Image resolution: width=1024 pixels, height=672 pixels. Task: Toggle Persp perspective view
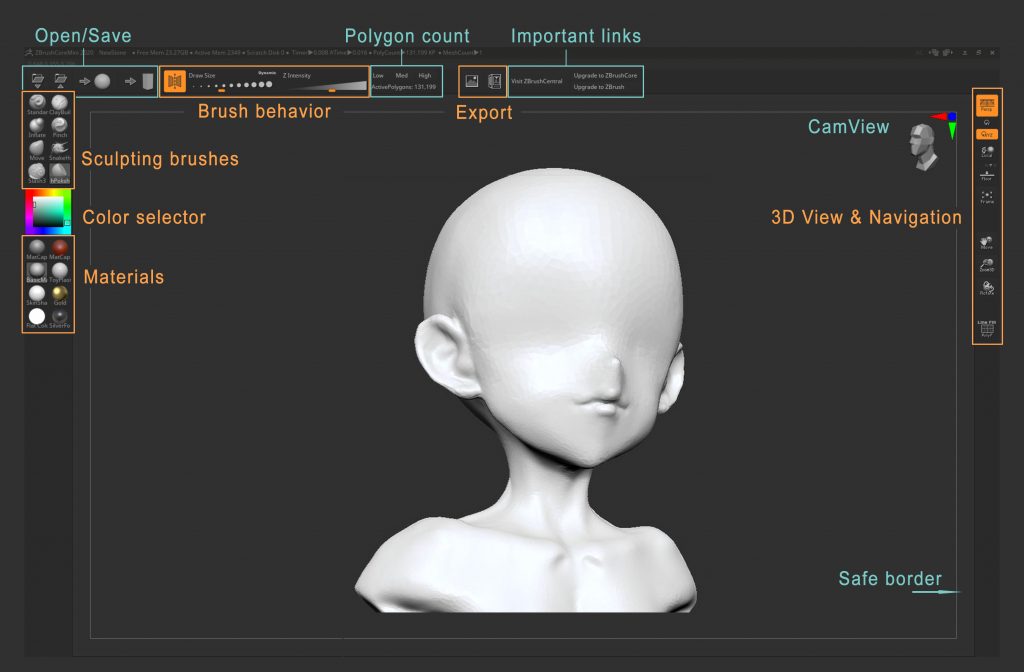987,105
